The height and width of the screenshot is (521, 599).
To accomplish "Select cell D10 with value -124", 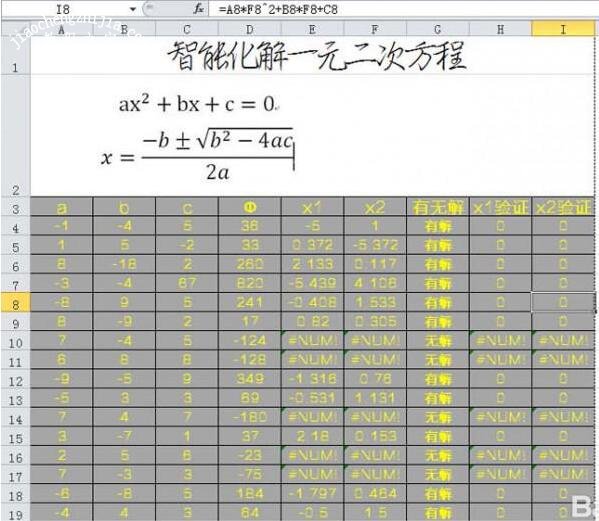I will tap(249, 340).
